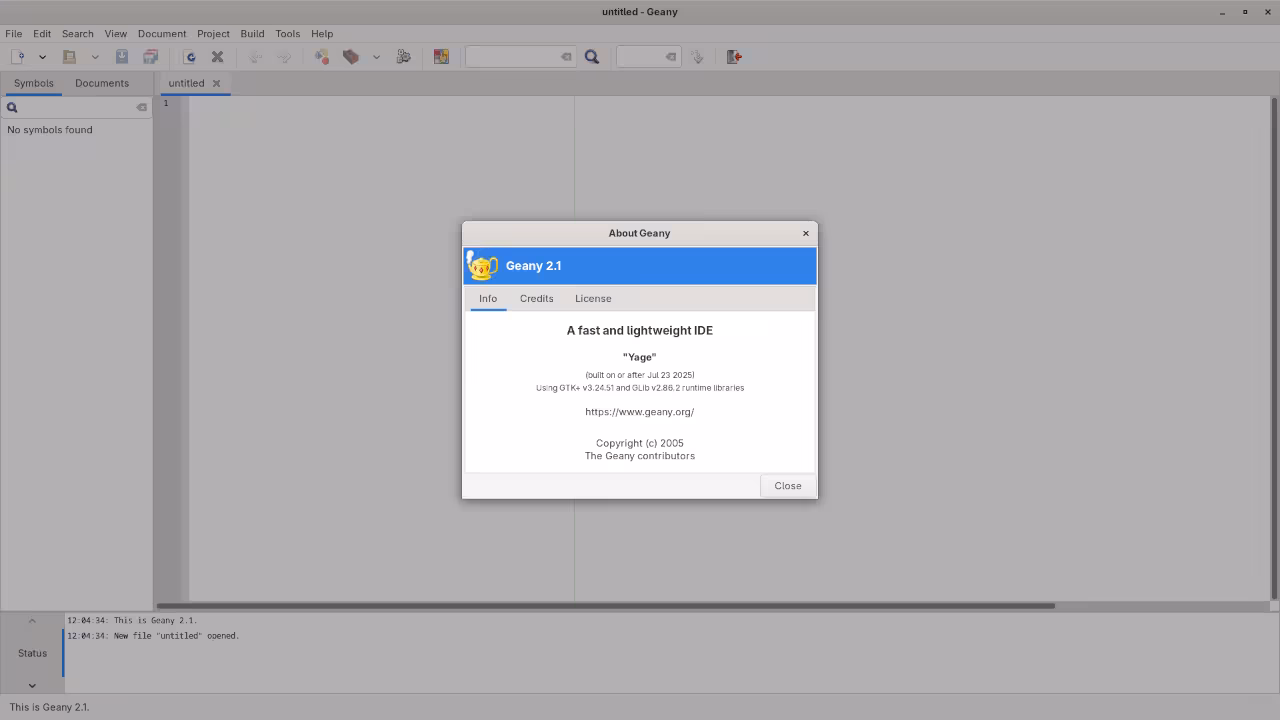
Task: Switch to the Credits tab
Action: click(536, 298)
